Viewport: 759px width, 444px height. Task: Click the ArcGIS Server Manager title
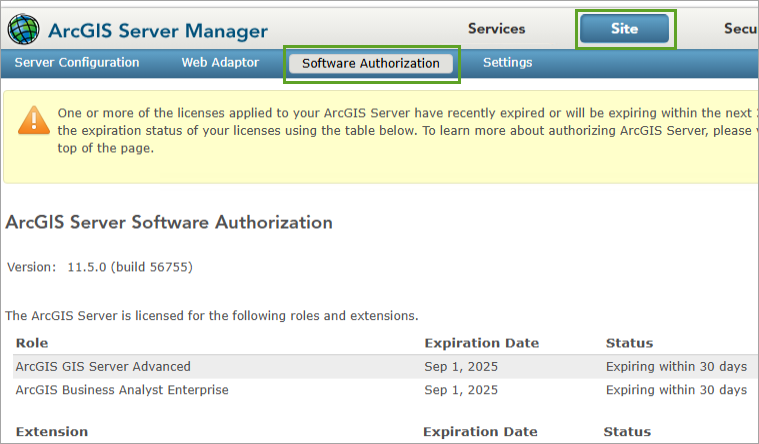(x=158, y=31)
